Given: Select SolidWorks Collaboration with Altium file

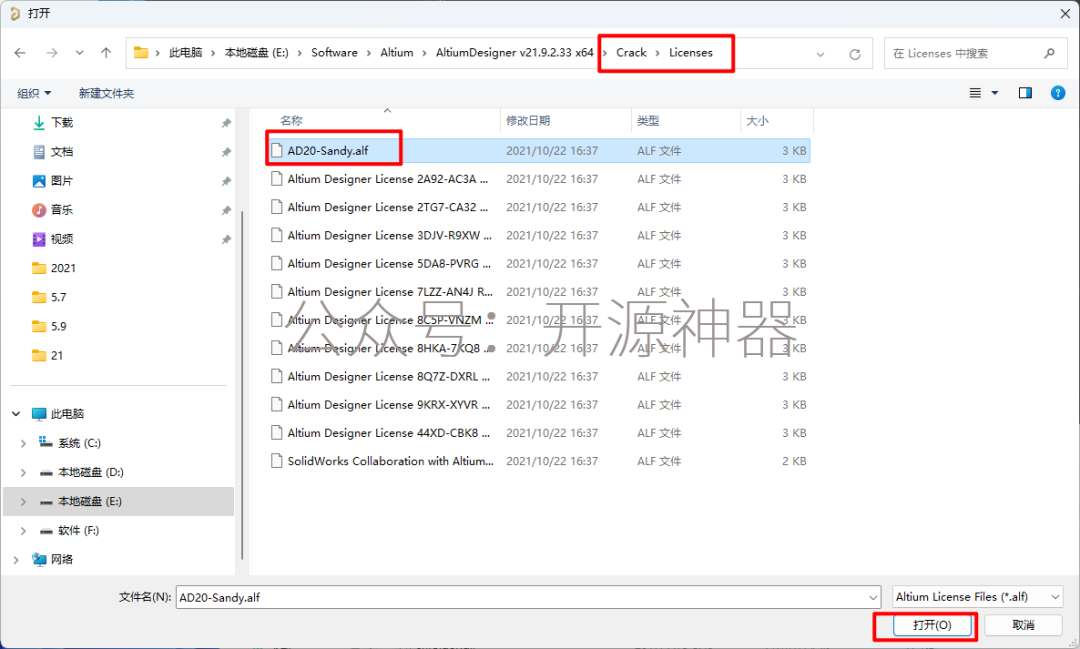Looking at the screenshot, I should 538,462.
